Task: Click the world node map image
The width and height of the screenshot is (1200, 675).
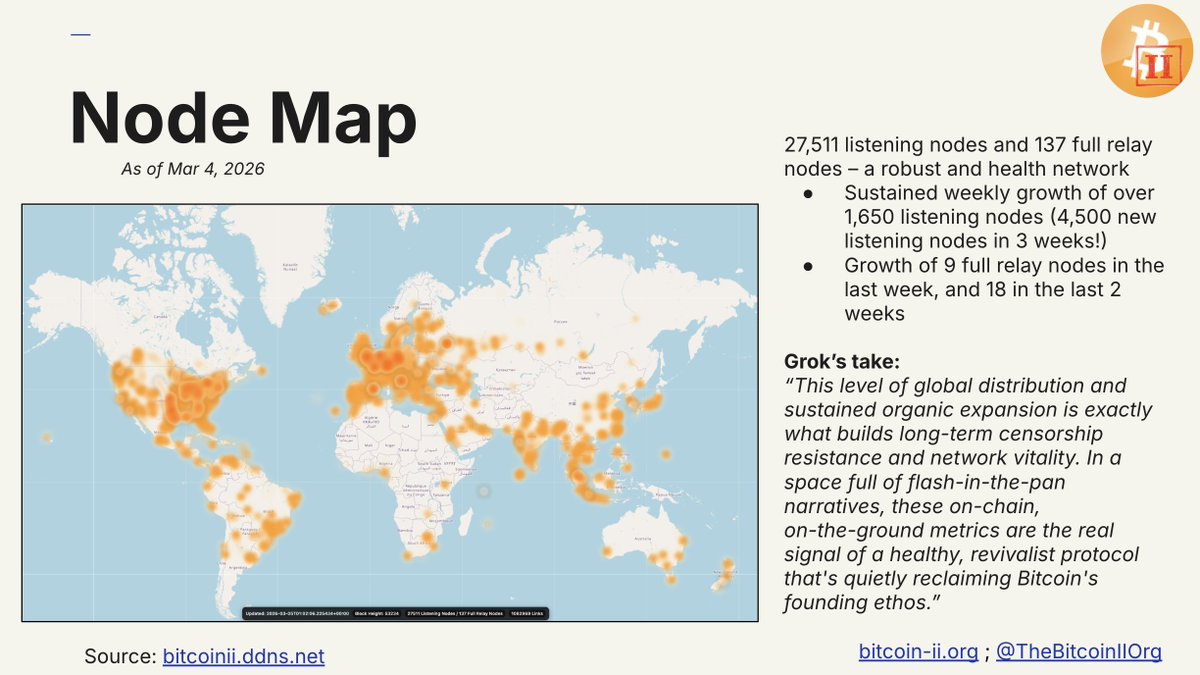Action: pos(390,413)
